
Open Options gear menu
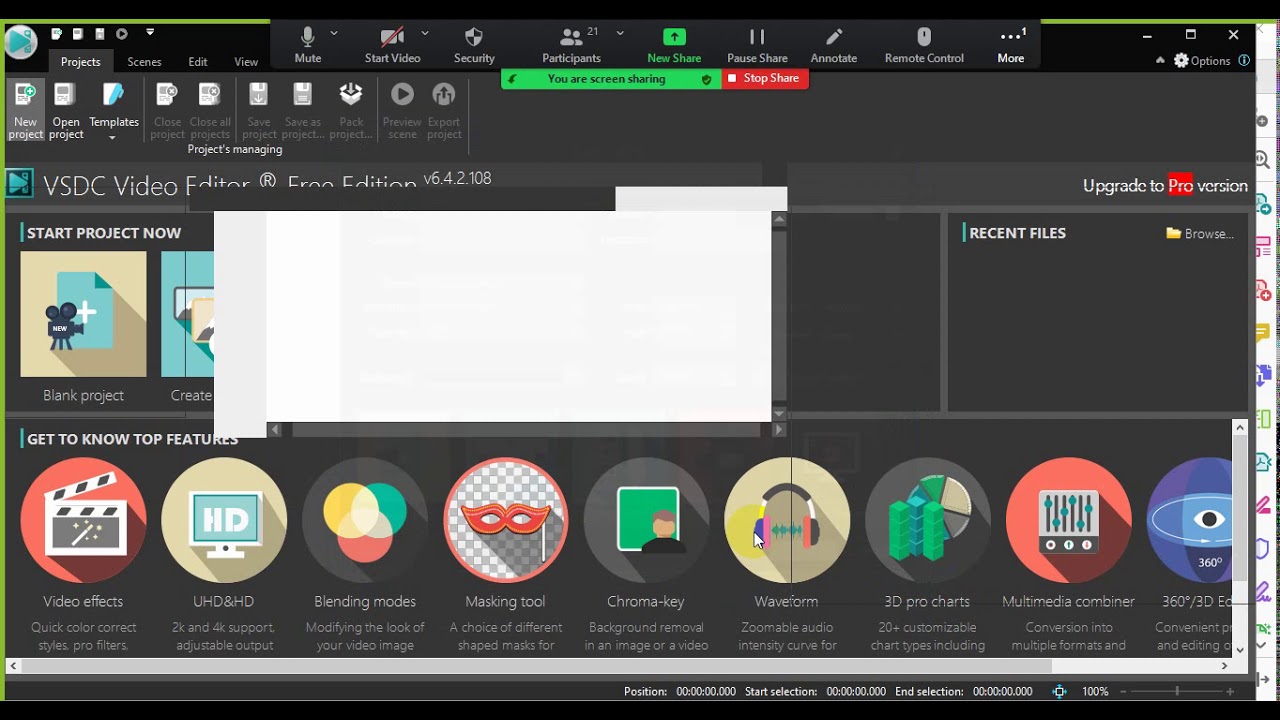[1202, 60]
